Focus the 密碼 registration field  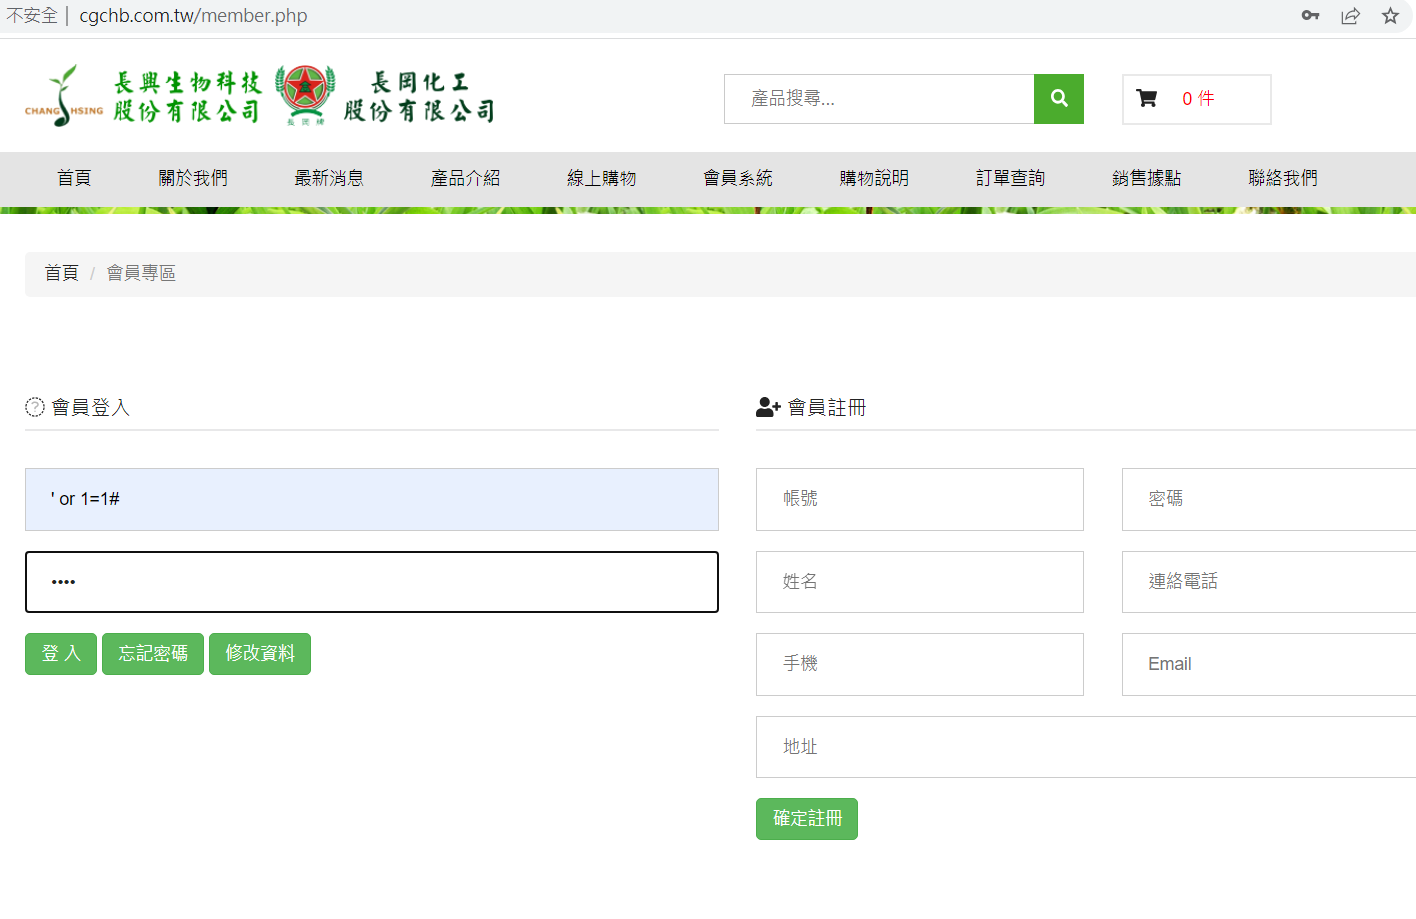(1269, 499)
